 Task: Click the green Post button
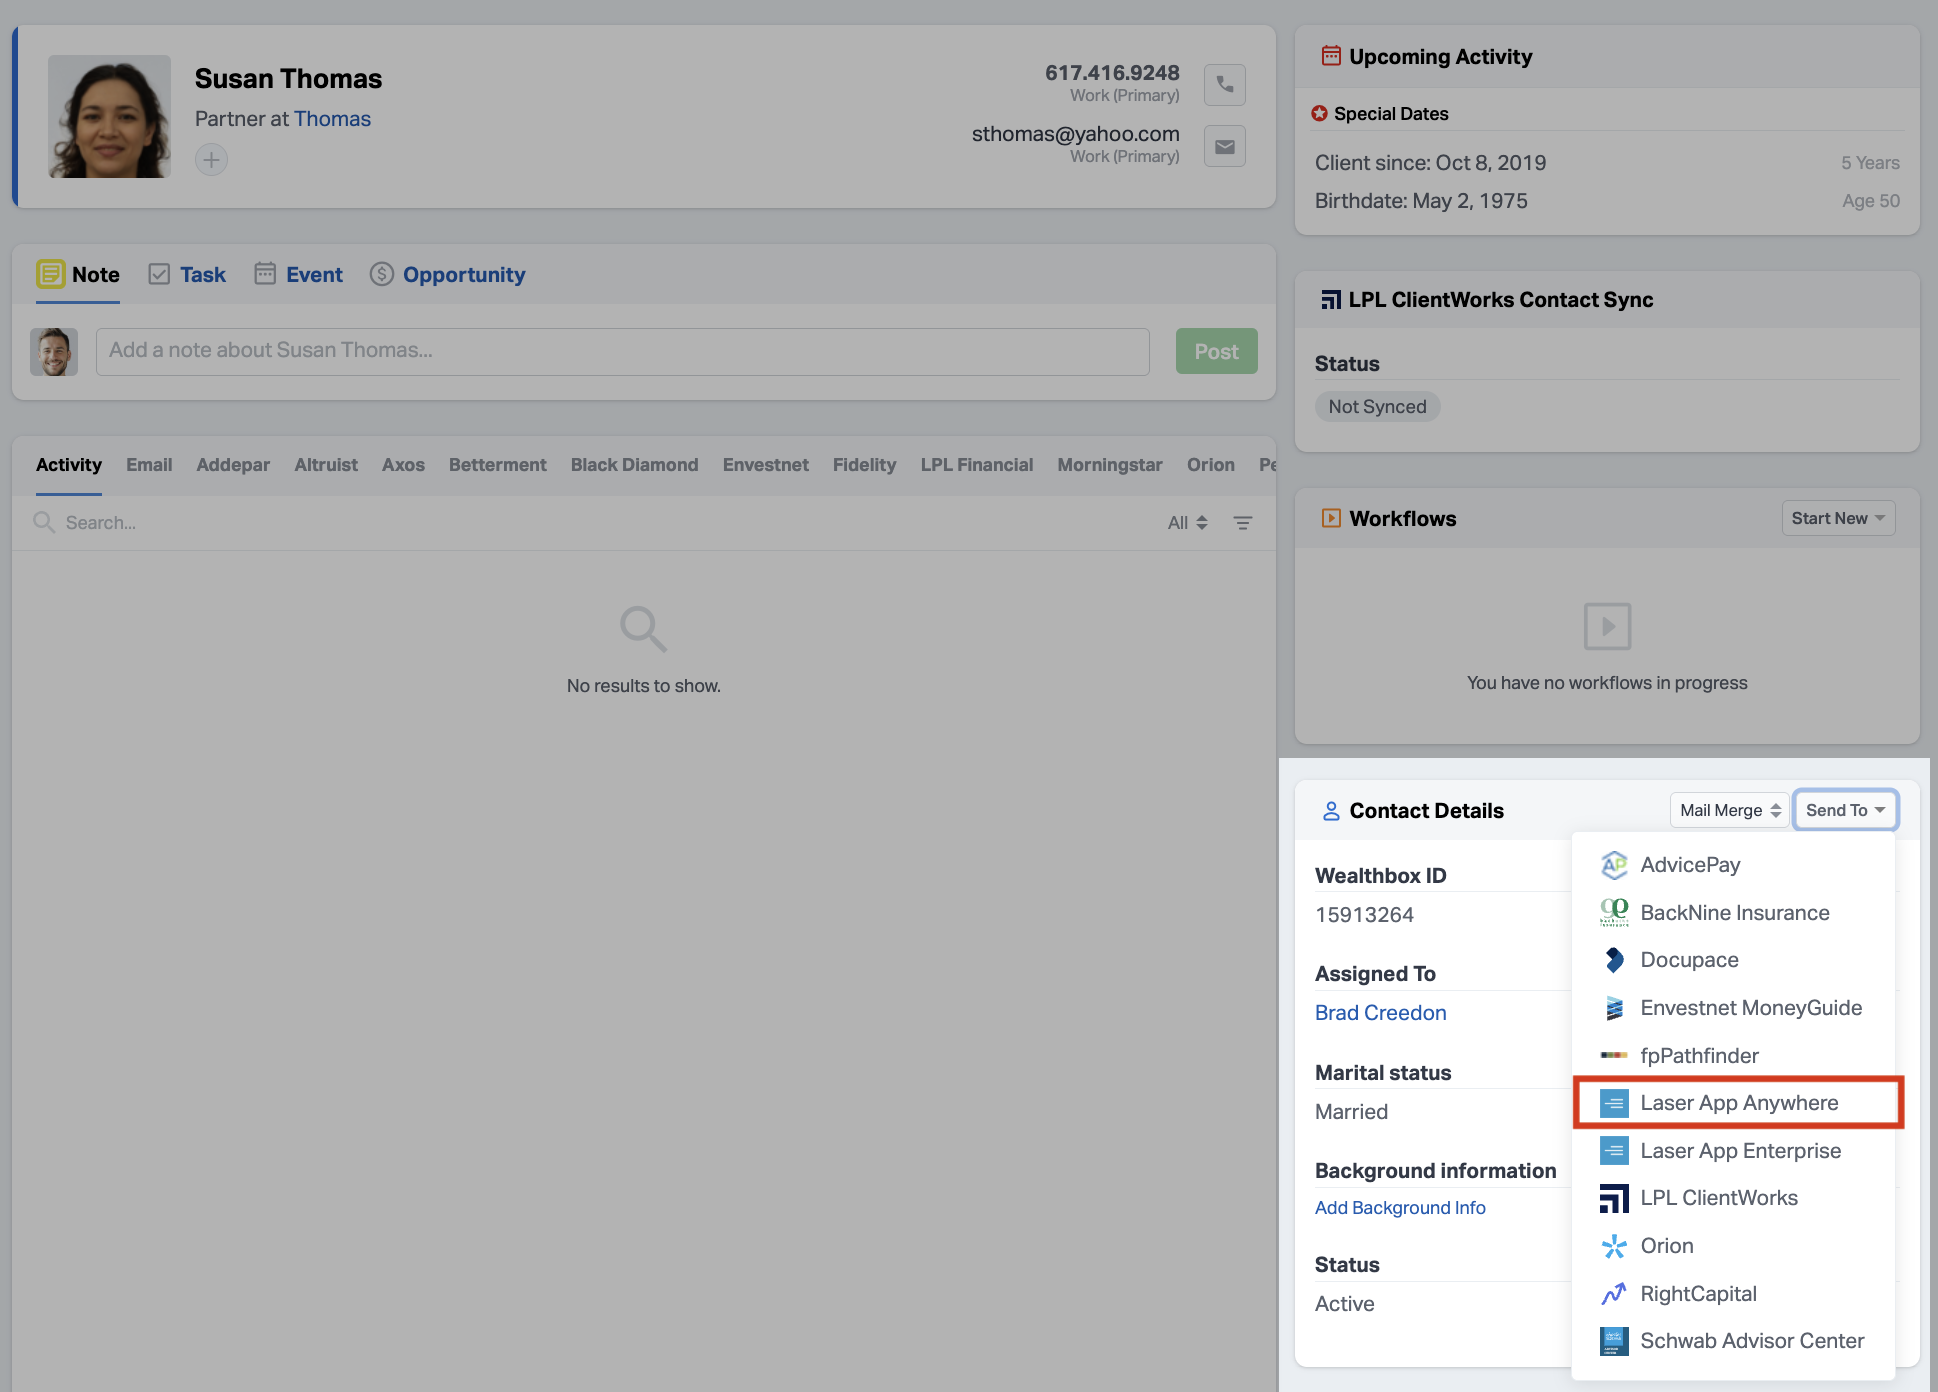[1216, 352]
